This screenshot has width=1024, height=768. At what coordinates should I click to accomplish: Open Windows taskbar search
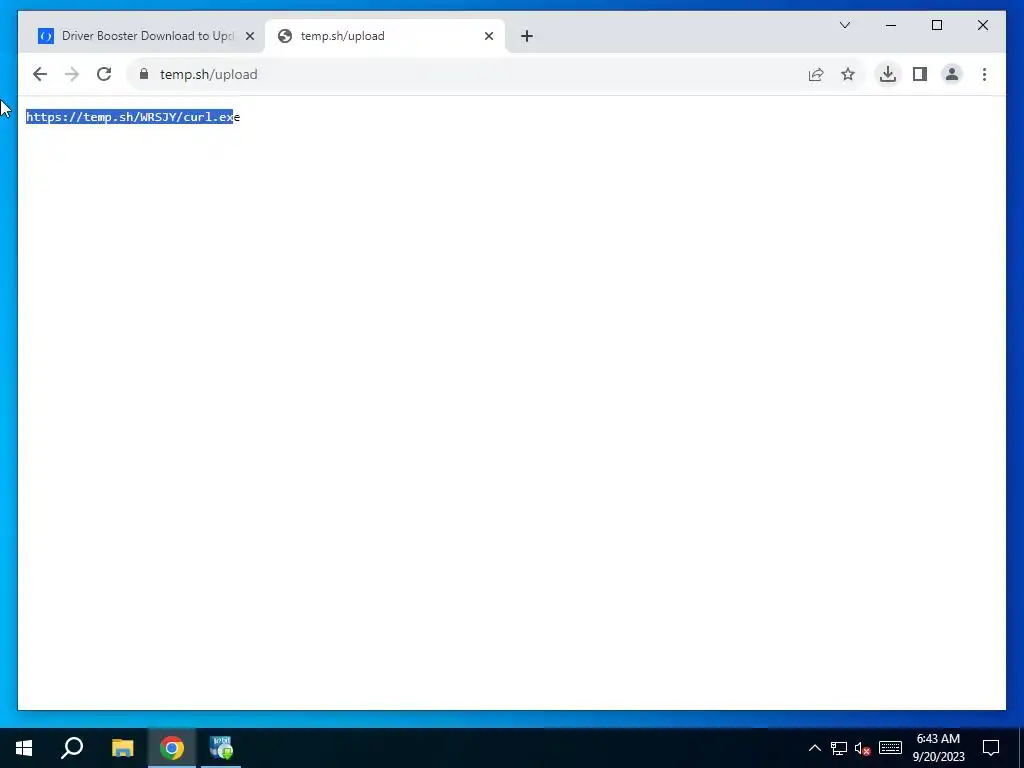pos(72,748)
